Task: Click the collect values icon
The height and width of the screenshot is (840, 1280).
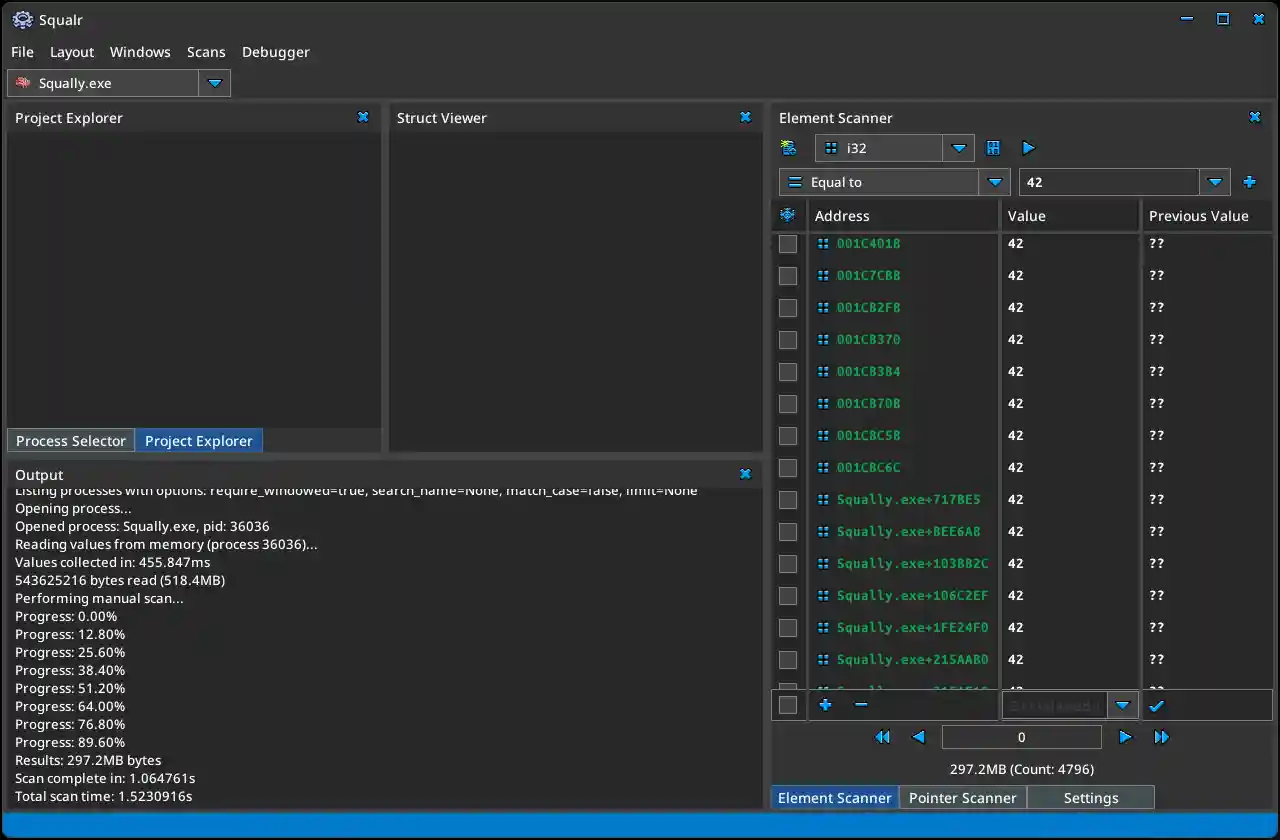Action: [x=993, y=148]
